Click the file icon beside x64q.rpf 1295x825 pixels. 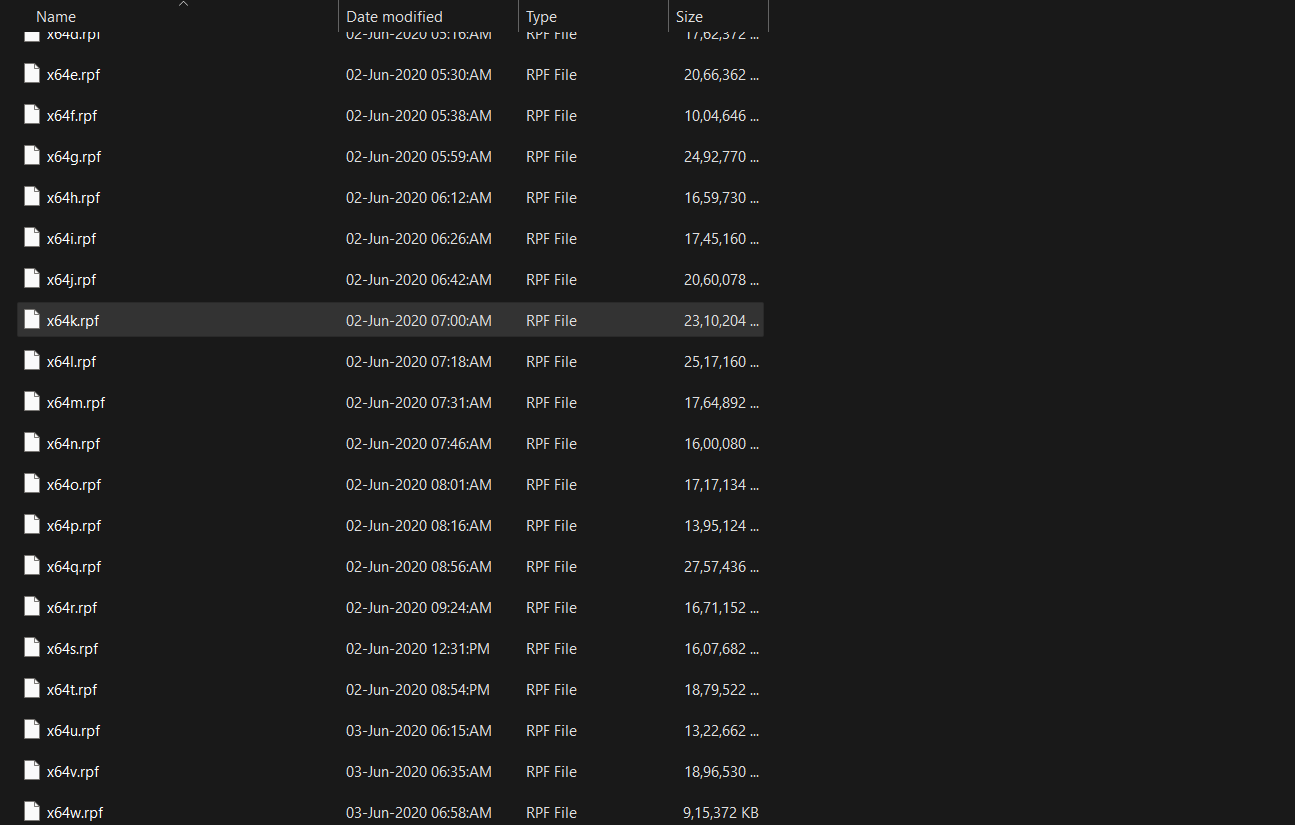click(x=31, y=566)
